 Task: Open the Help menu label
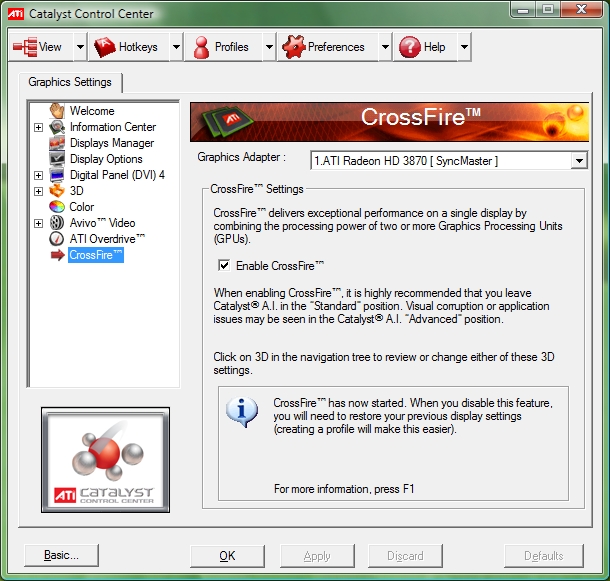(x=435, y=47)
